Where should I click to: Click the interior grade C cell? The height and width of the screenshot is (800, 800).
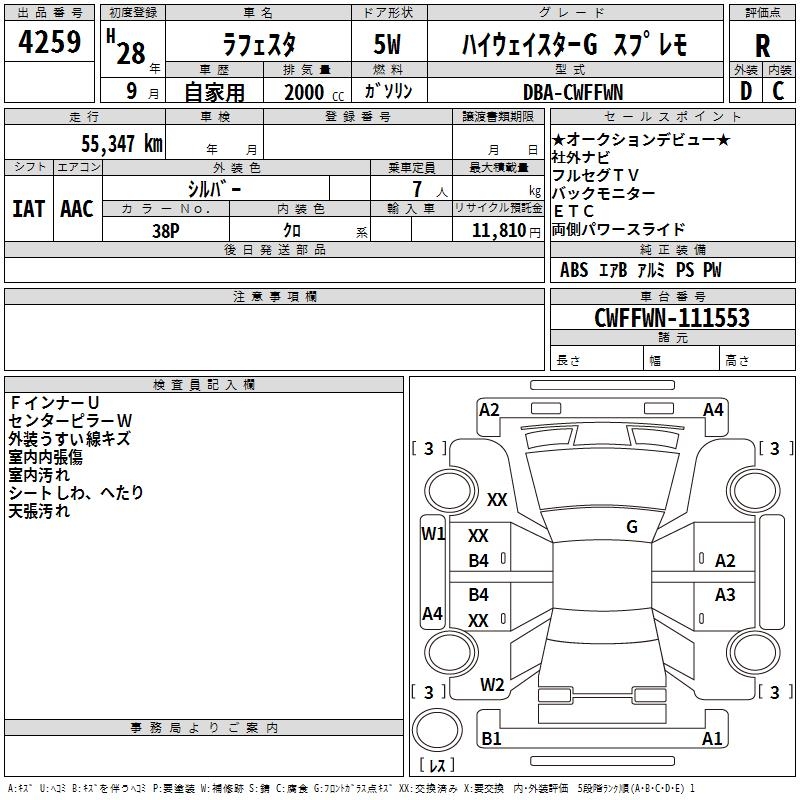779,91
